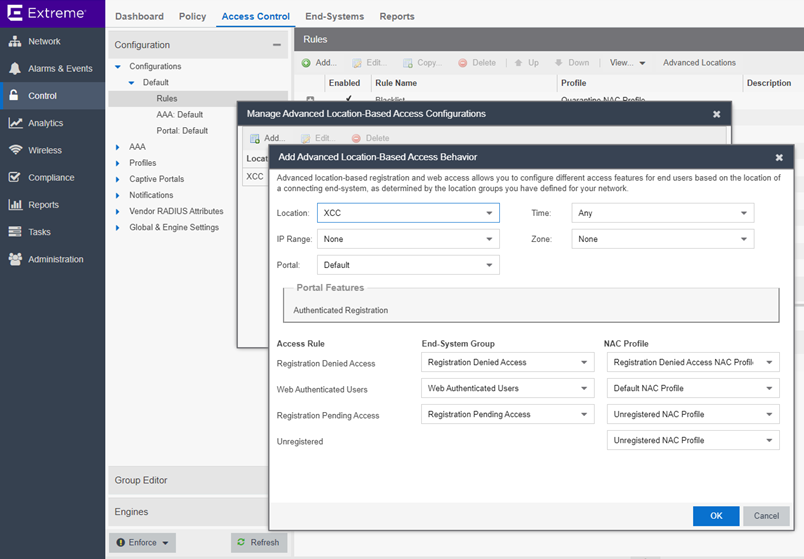The height and width of the screenshot is (559, 804).
Task: Click the Up arrow icon in Rules toolbar
Action: (x=518, y=63)
